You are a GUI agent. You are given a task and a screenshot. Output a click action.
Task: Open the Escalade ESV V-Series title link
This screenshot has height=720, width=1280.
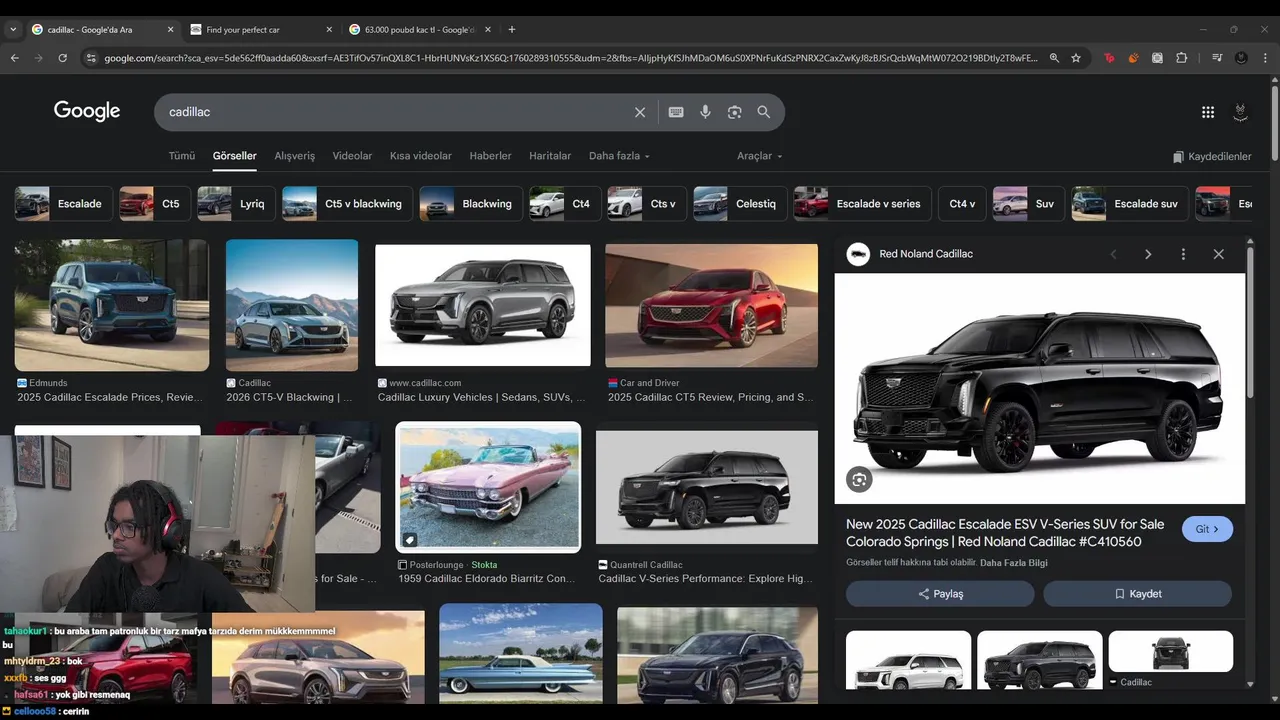pos(1005,533)
